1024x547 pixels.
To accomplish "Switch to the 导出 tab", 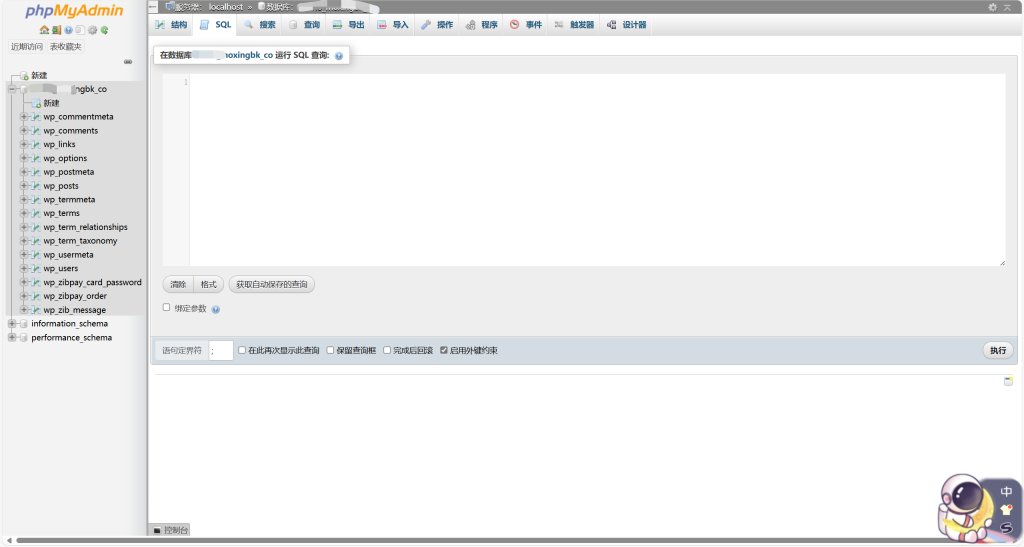I will (x=348, y=25).
